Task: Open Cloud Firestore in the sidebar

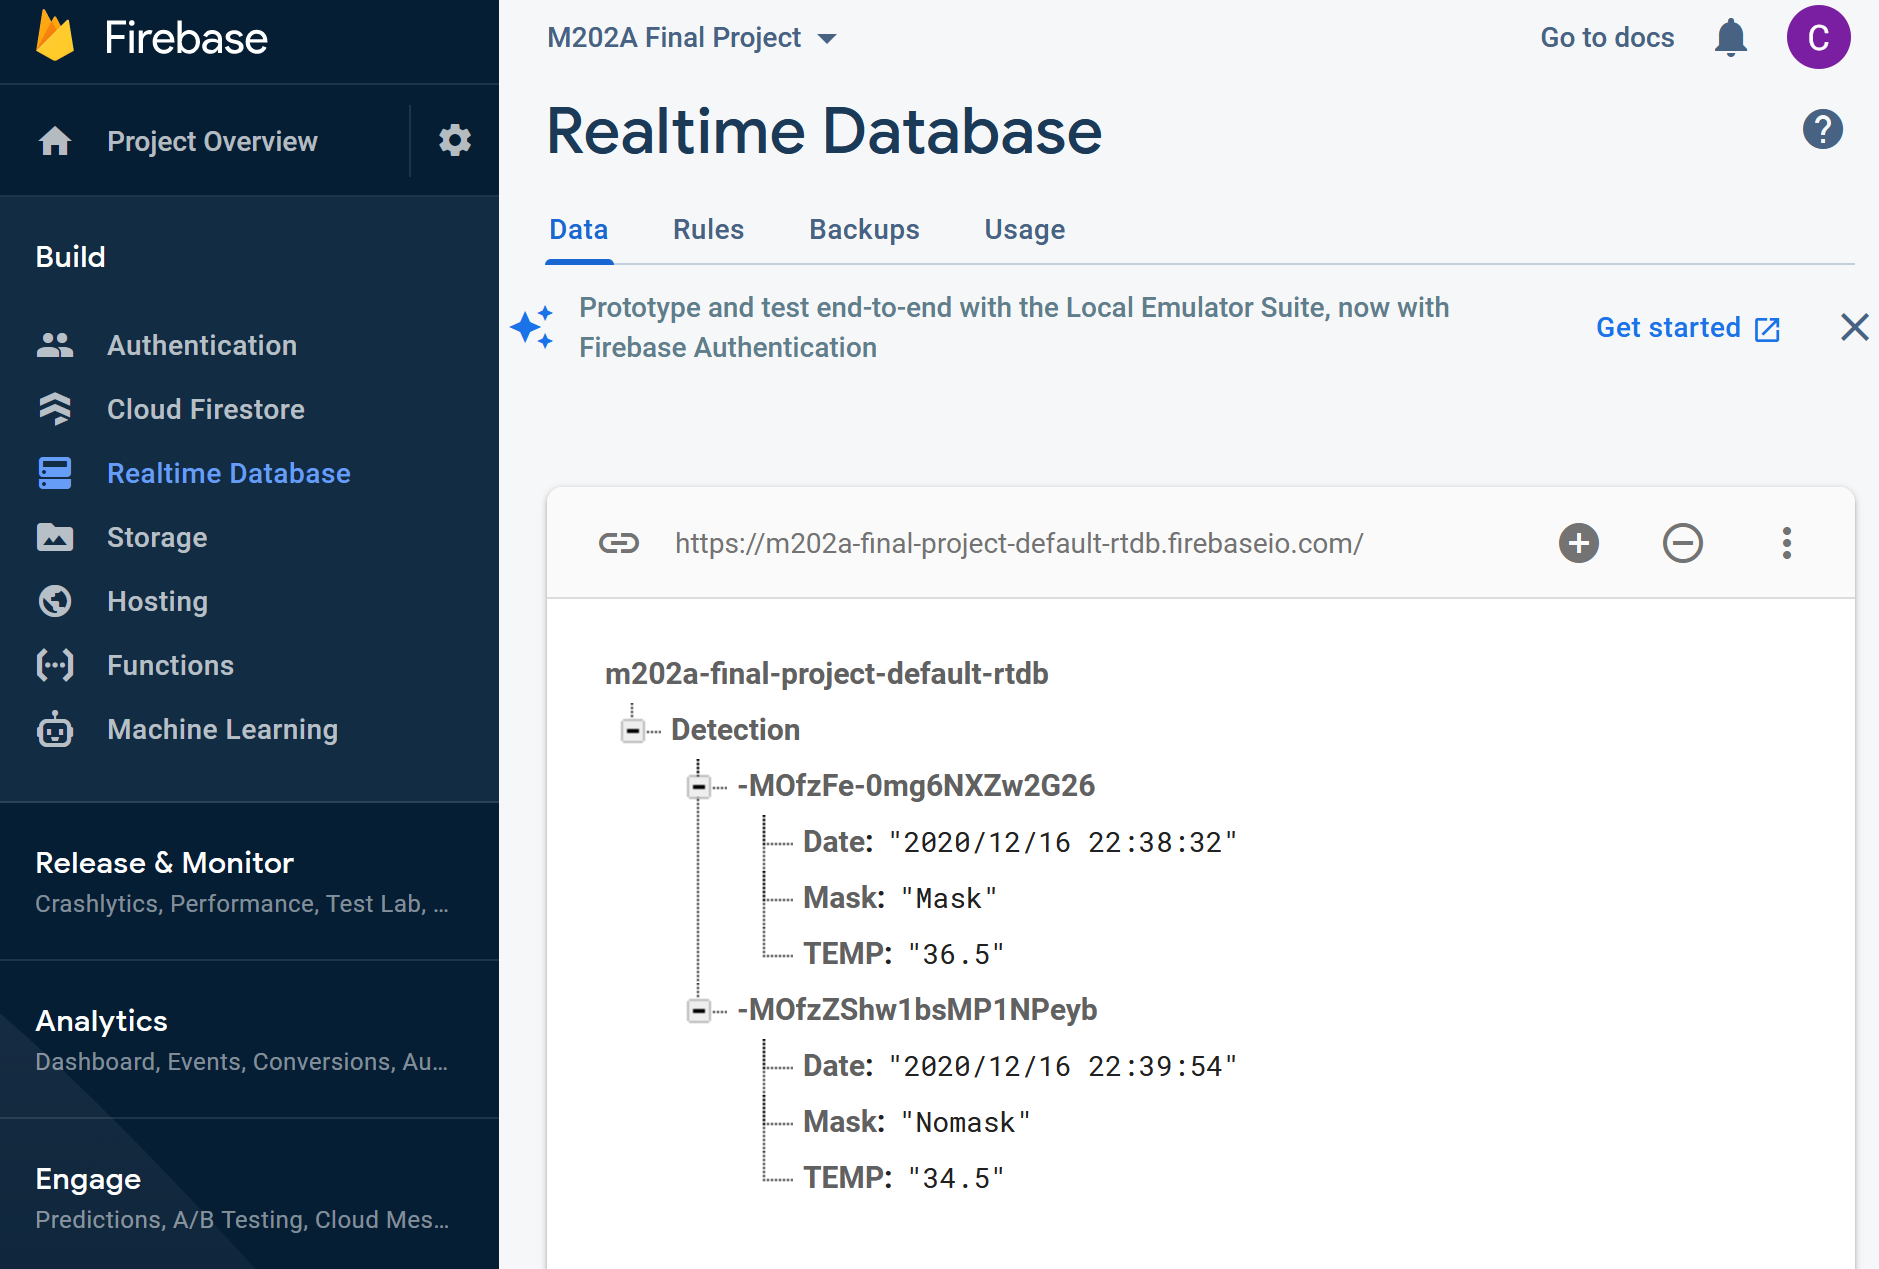Action: [x=206, y=409]
